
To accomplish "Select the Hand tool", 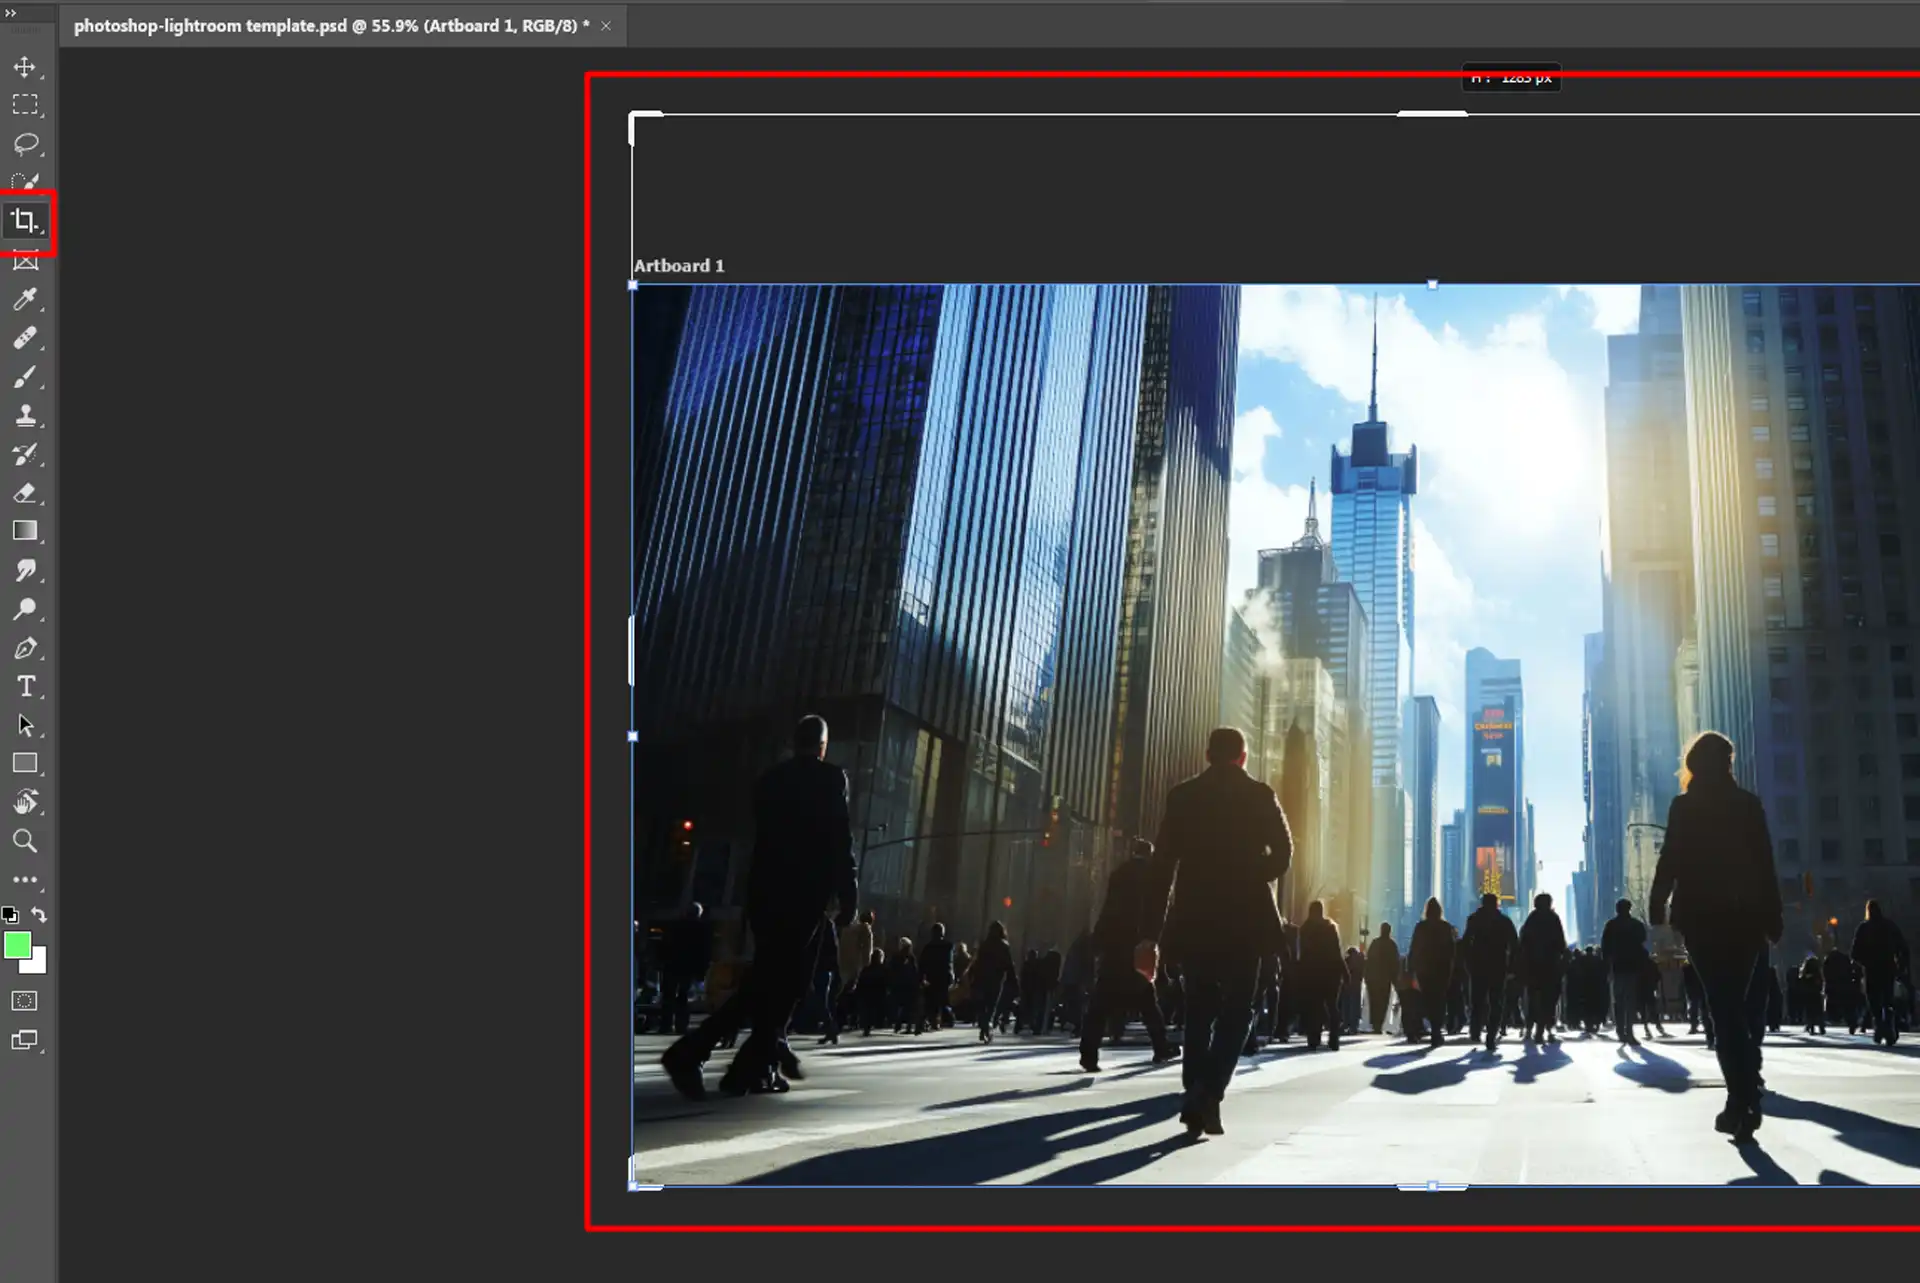I will tap(25, 802).
